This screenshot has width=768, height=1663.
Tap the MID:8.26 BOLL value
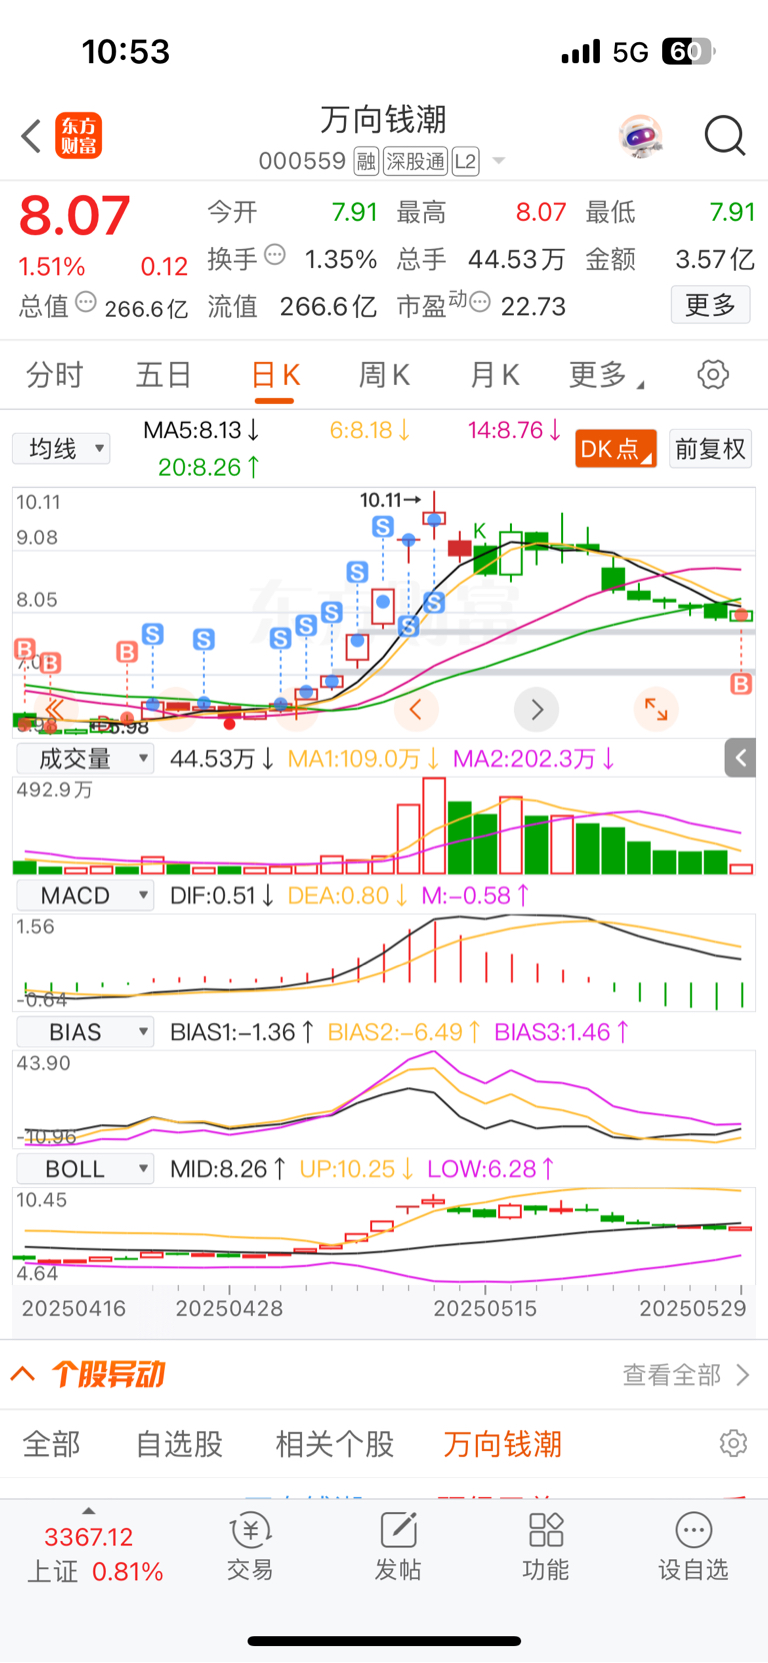228,1169
